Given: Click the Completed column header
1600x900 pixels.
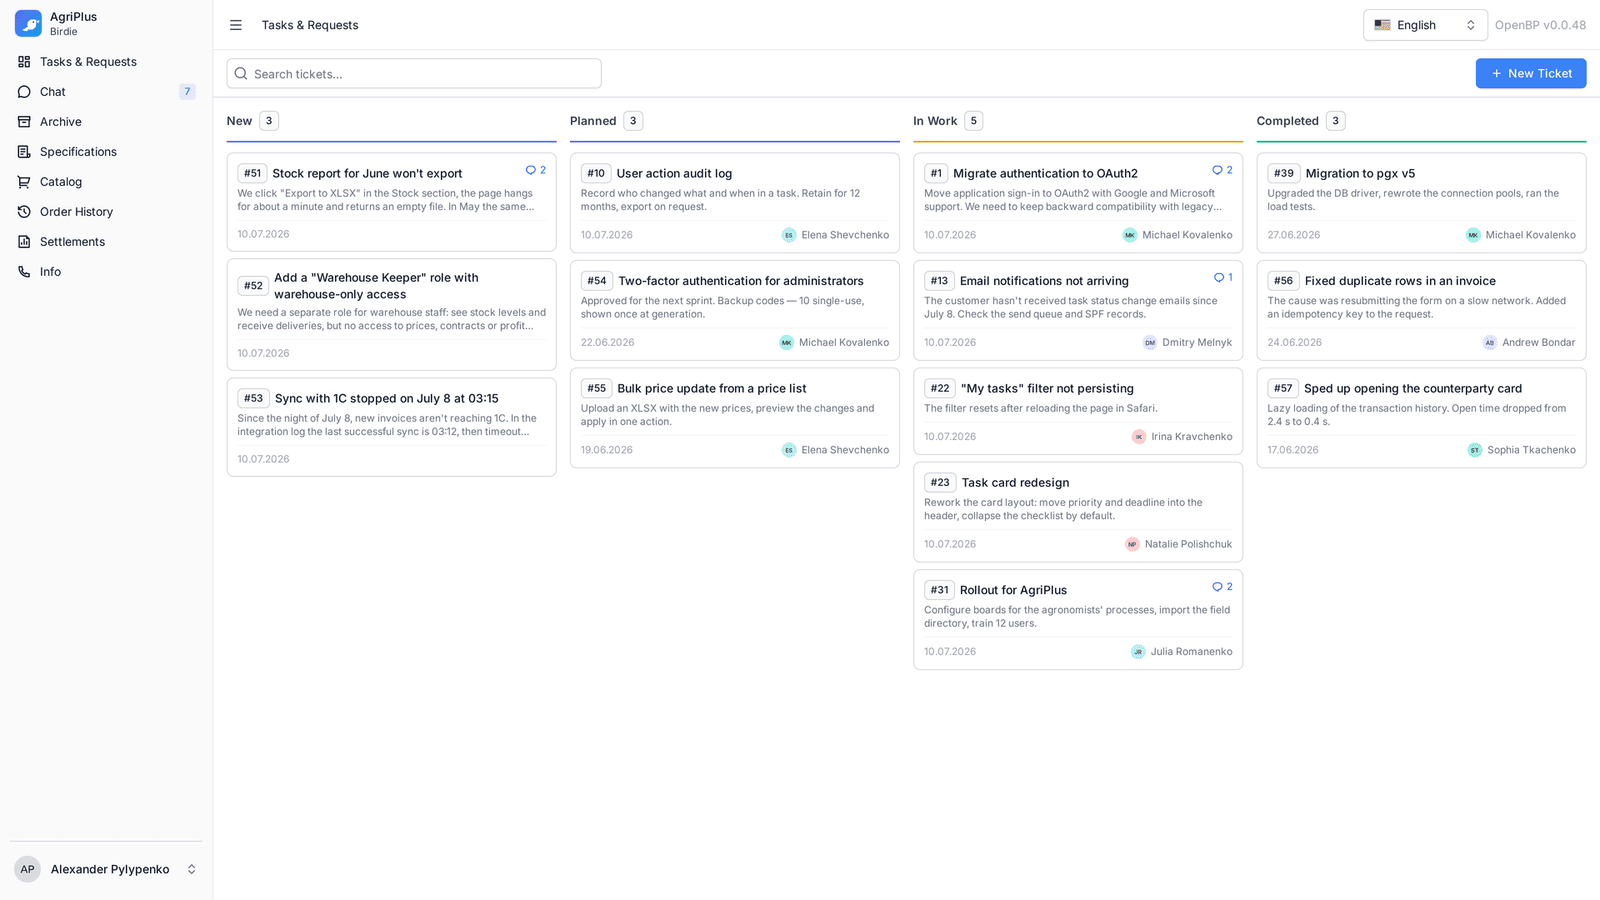Looking at the screenshot, I should (x=1287, y=121).
